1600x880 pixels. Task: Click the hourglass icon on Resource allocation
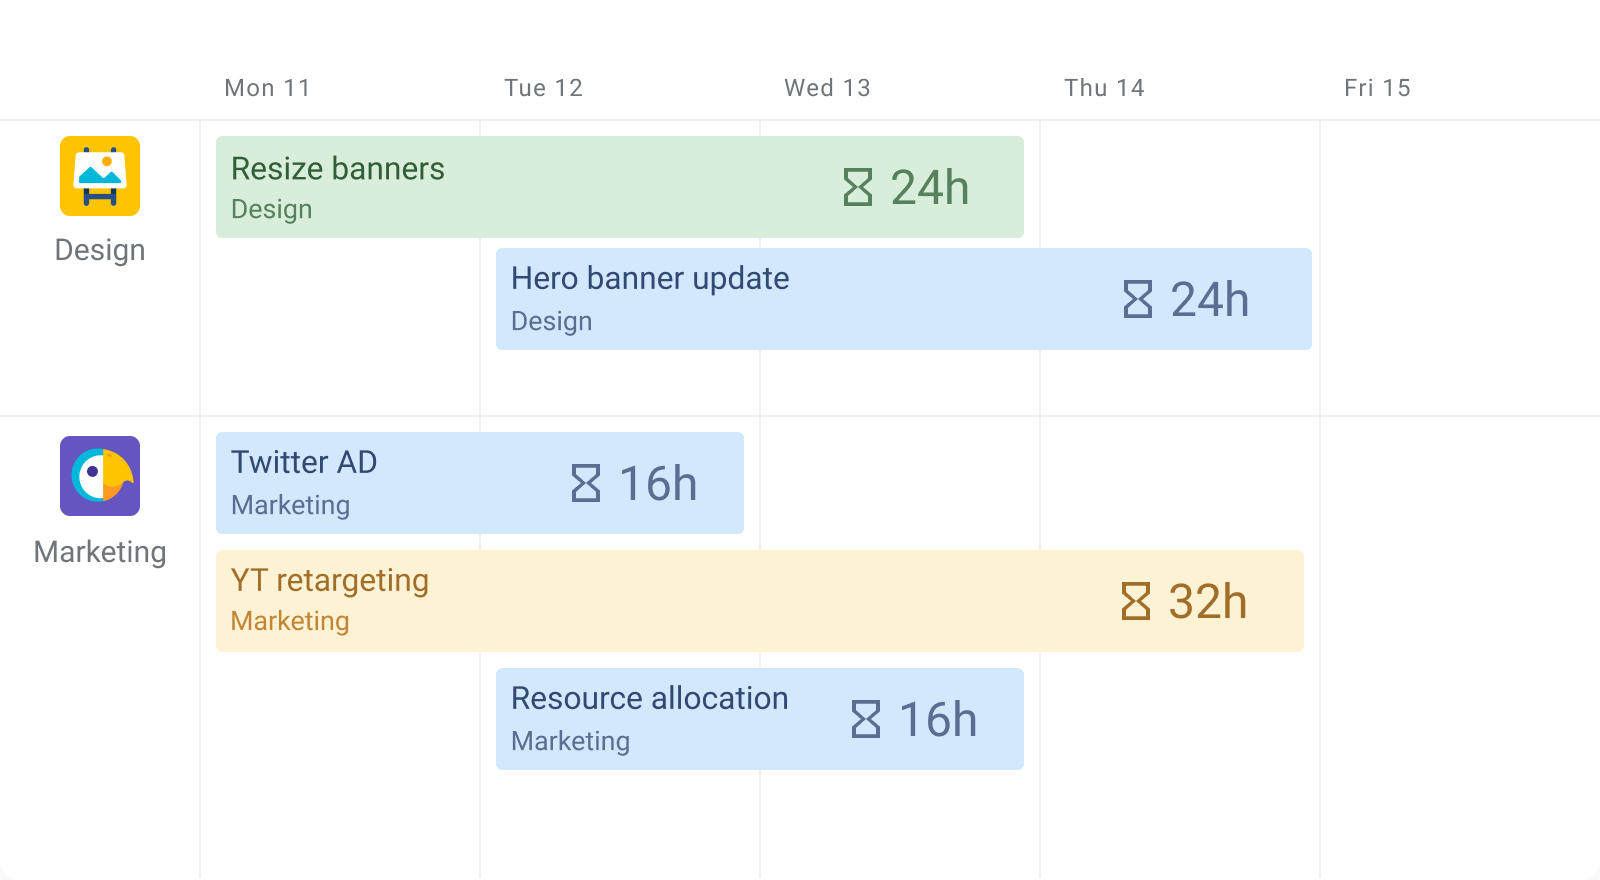(866, 718)
